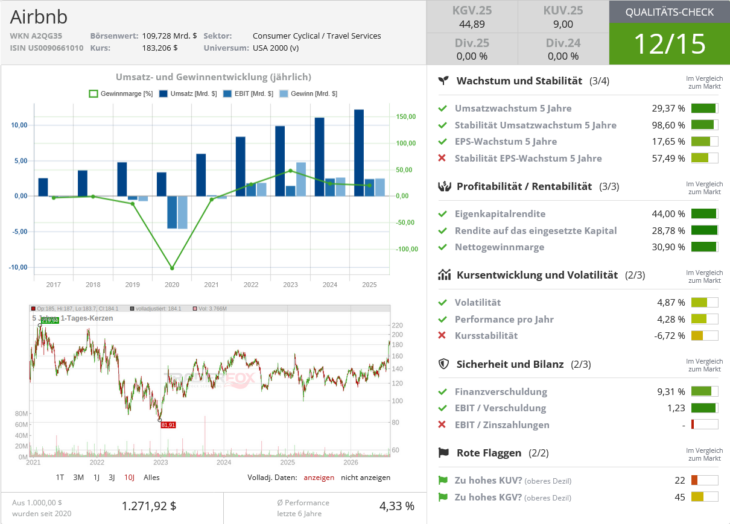730x524 pixels.
Task: Toggle the Umsatz [Mrd. $] legend series
Action: [x=188, y=94]
